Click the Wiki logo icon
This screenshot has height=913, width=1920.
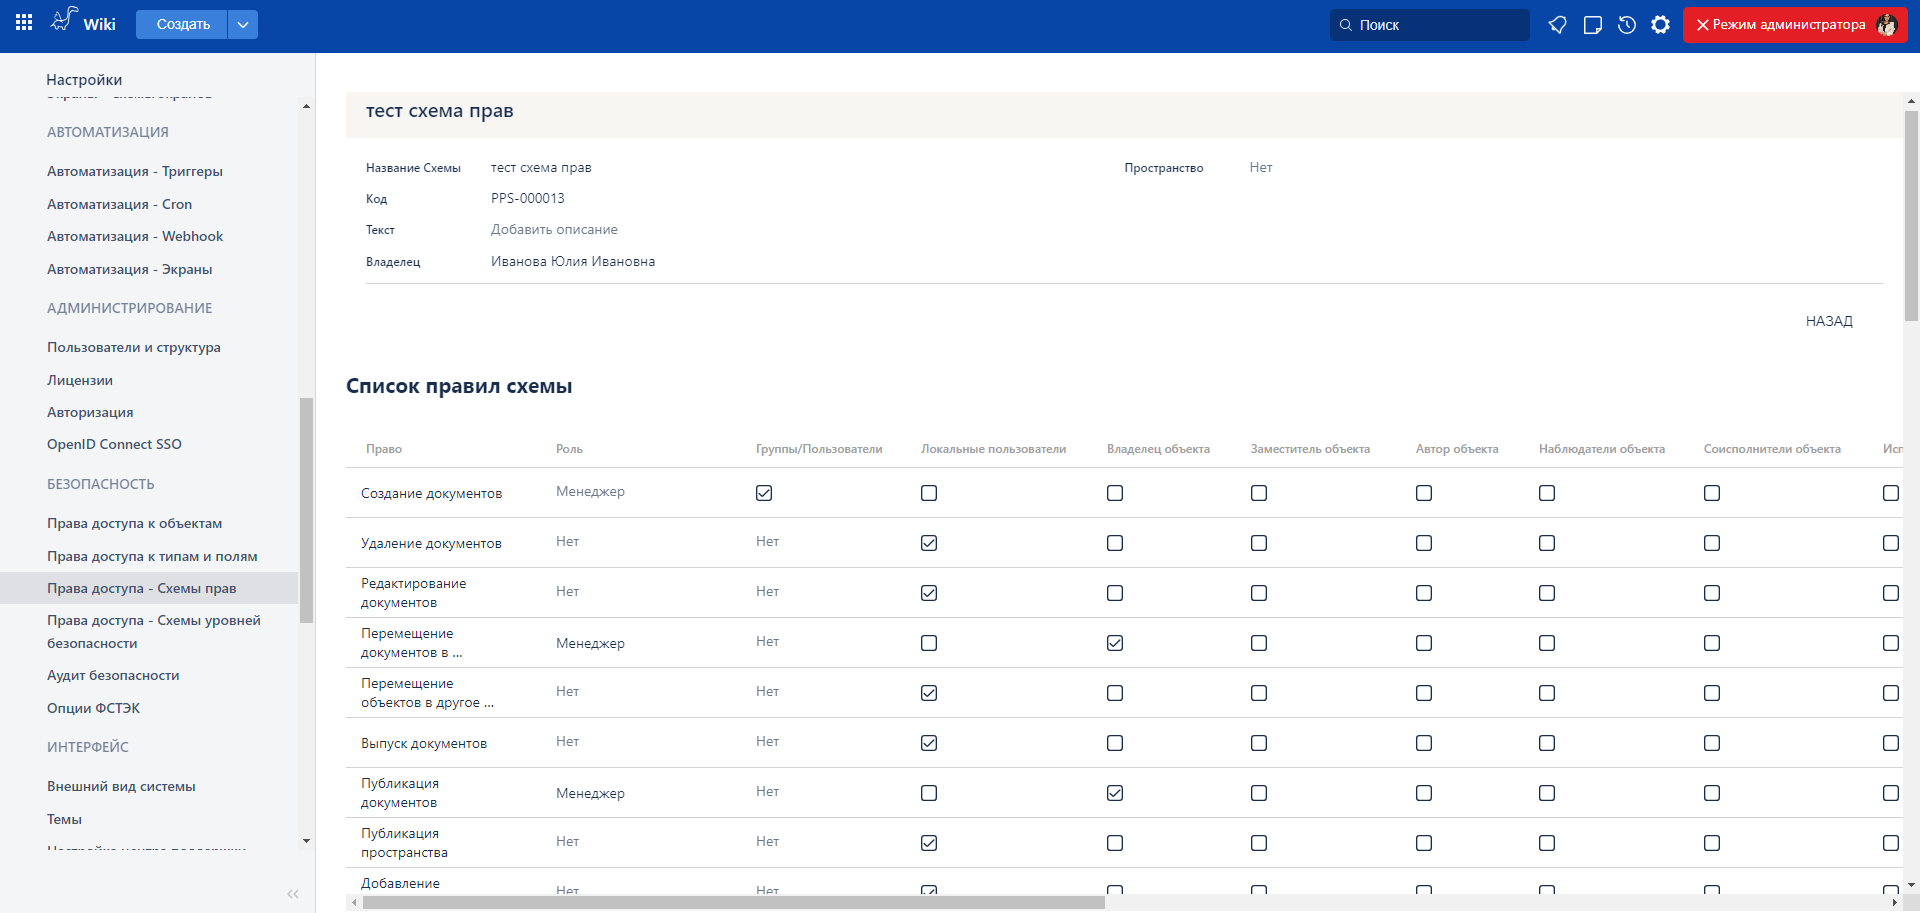pos(64,20)
